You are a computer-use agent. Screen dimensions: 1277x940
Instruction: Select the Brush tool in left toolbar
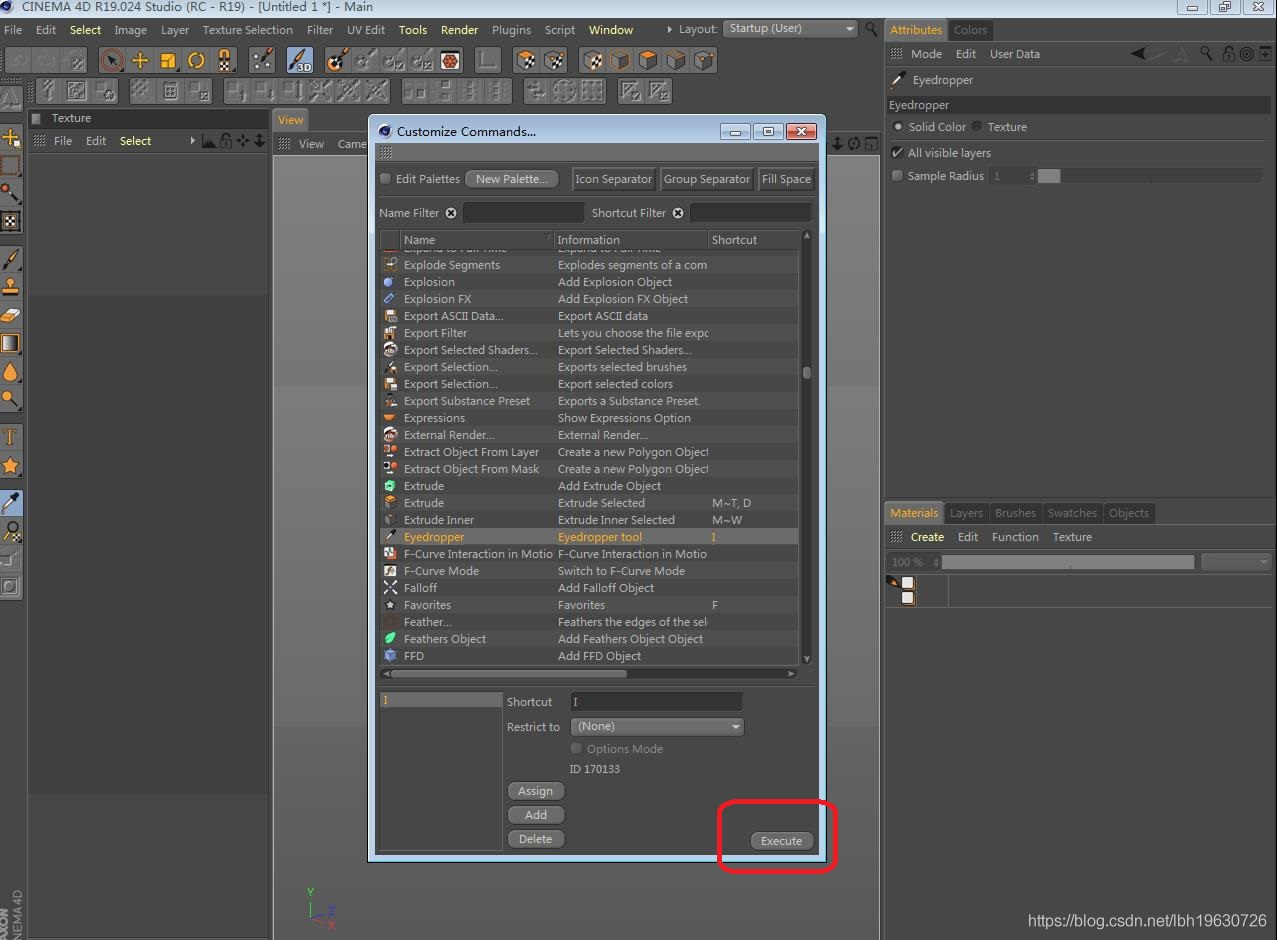point(11,259)
